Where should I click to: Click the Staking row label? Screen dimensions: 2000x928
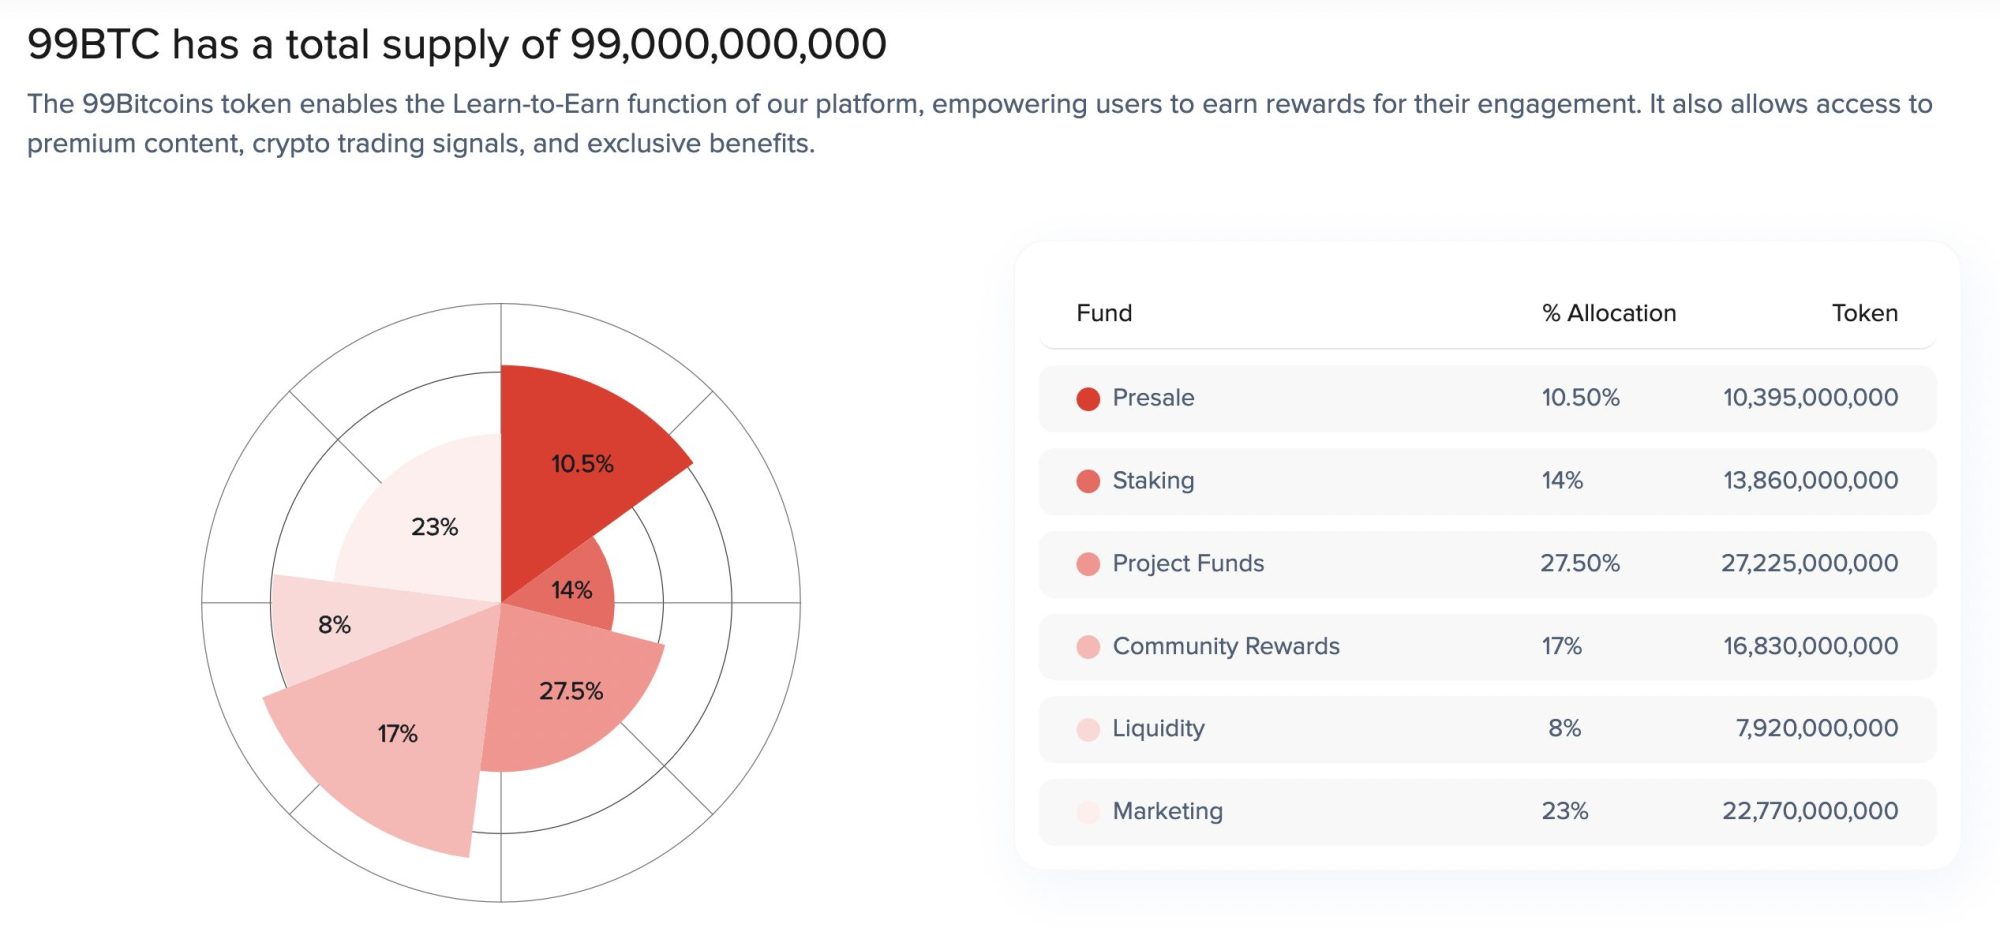[x=1153, y=480]
